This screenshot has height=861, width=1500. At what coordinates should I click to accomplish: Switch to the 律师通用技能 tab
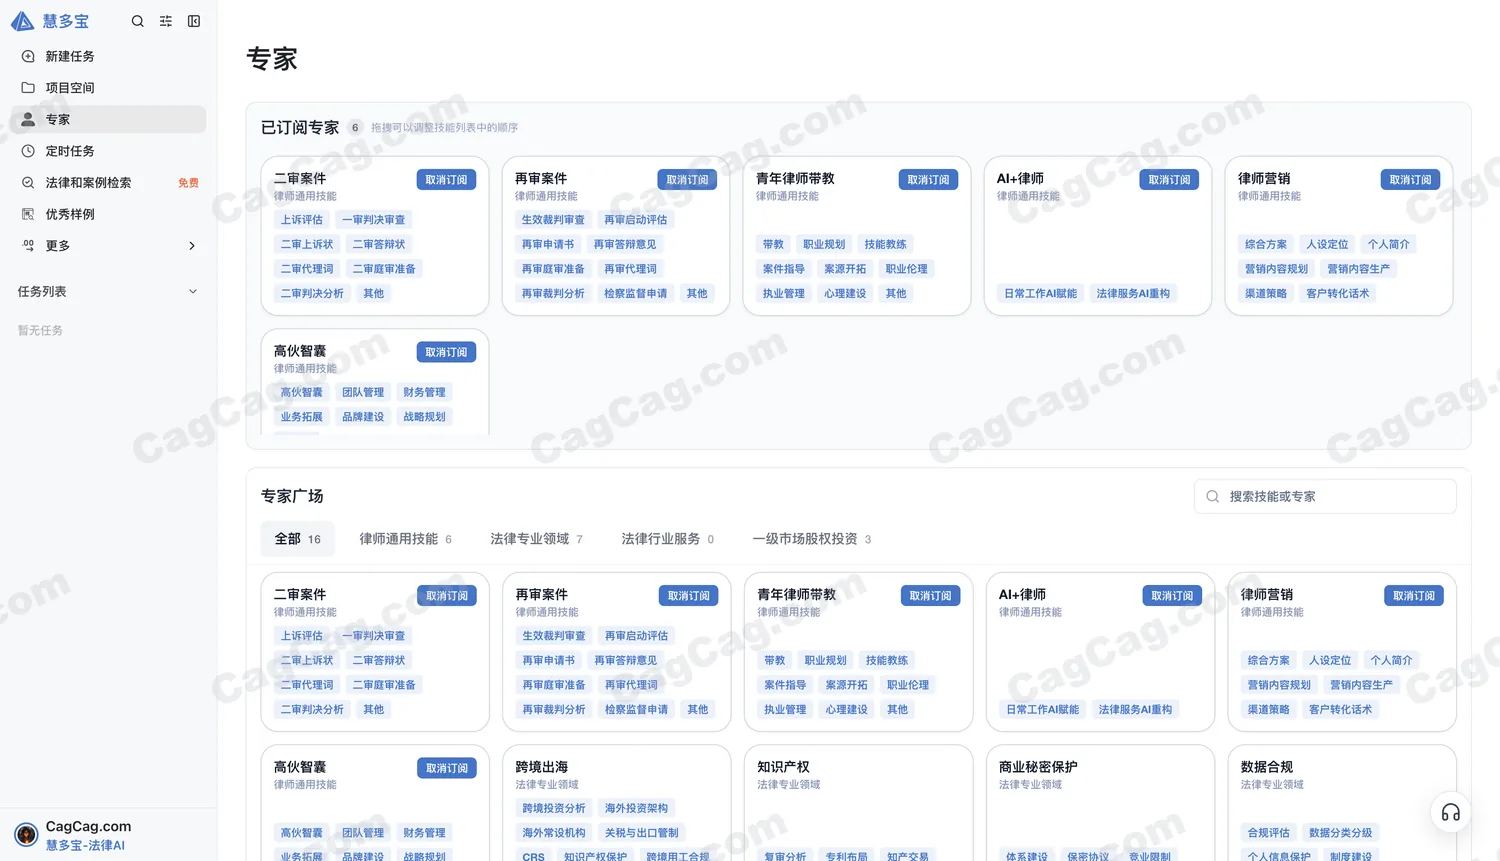point(406,539)
